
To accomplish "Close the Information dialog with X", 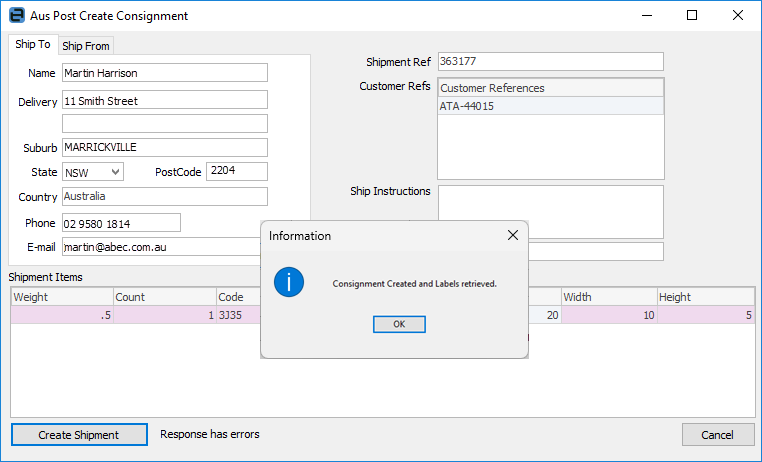I will point(513,235).
